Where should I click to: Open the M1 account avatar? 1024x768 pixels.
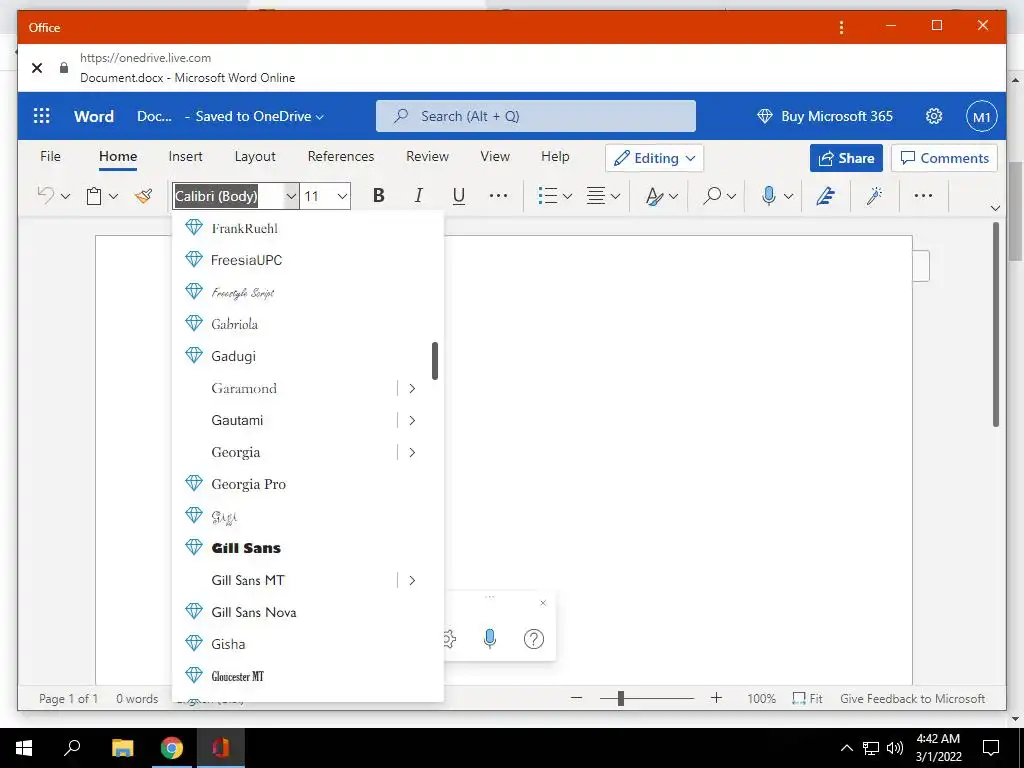(982, 116)
